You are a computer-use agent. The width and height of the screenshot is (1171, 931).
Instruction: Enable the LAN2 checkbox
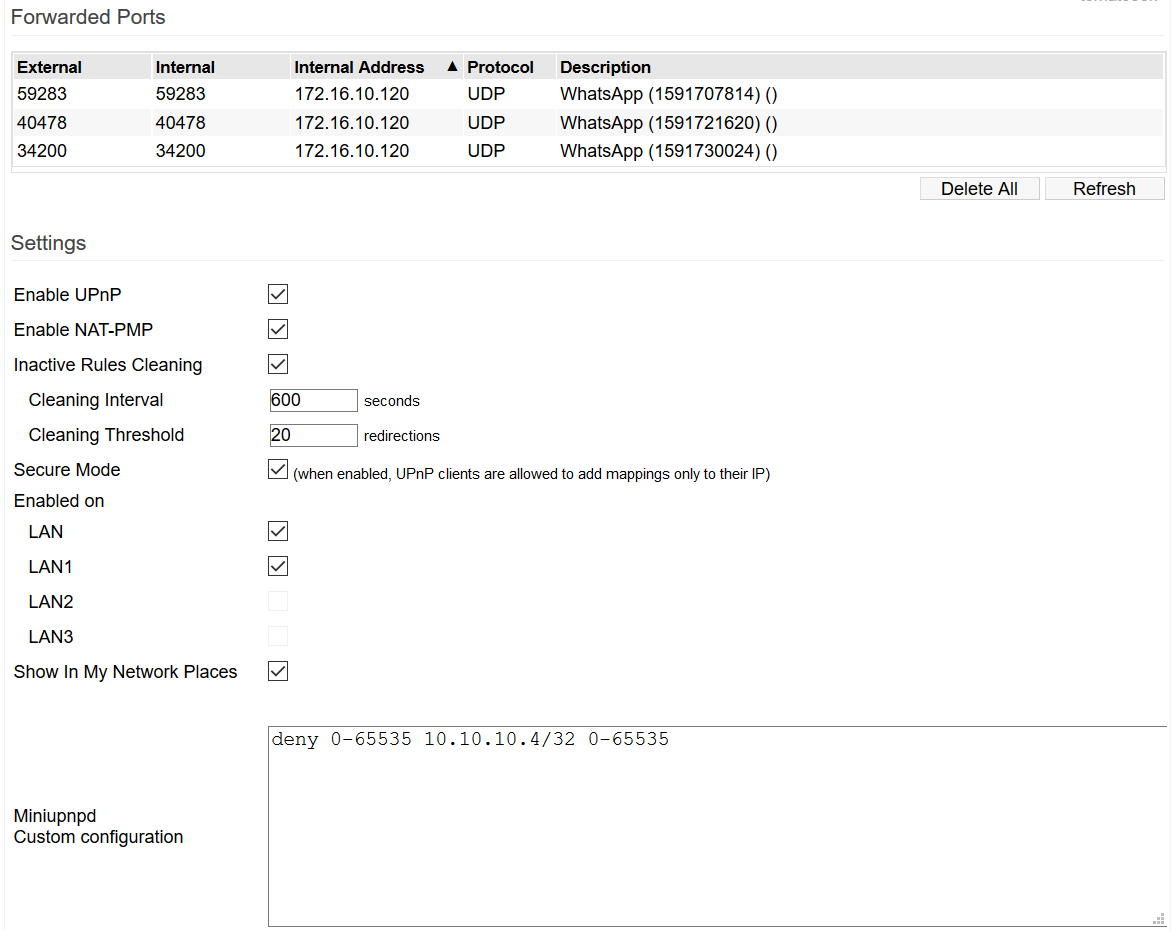(278, 602)
